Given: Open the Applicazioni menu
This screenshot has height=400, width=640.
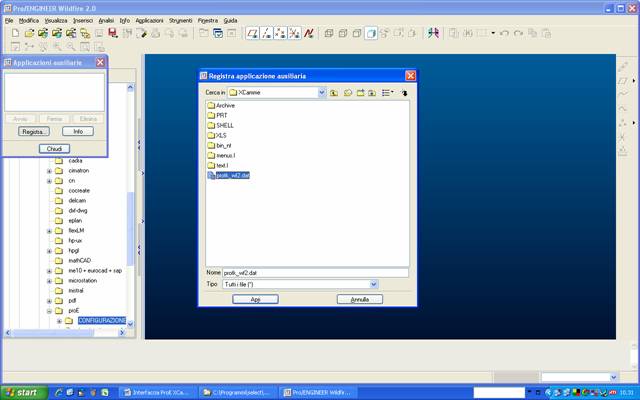Looking at the screenshot, I should (x=149, y=20).
